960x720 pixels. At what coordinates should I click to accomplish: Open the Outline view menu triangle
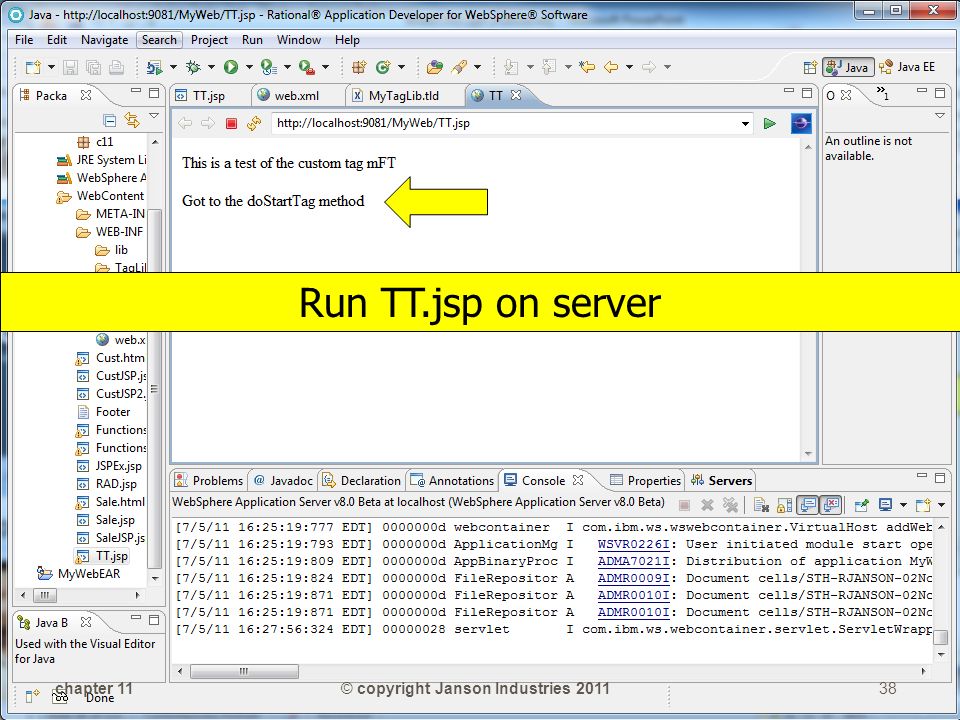click(x=940, y=116)
